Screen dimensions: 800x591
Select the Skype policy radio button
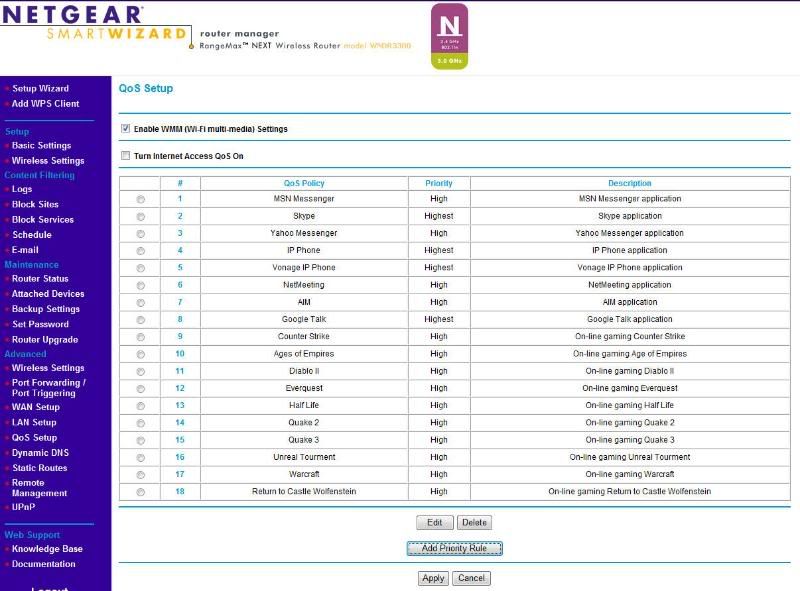[x=140, y=216]
